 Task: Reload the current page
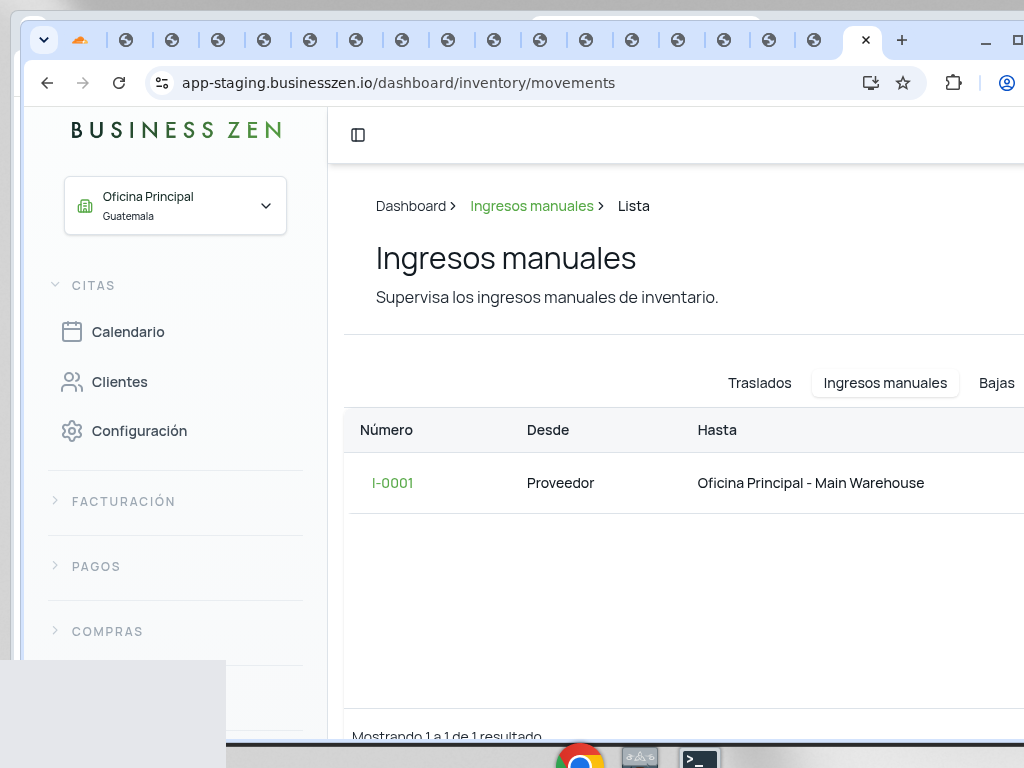point(119,83)
